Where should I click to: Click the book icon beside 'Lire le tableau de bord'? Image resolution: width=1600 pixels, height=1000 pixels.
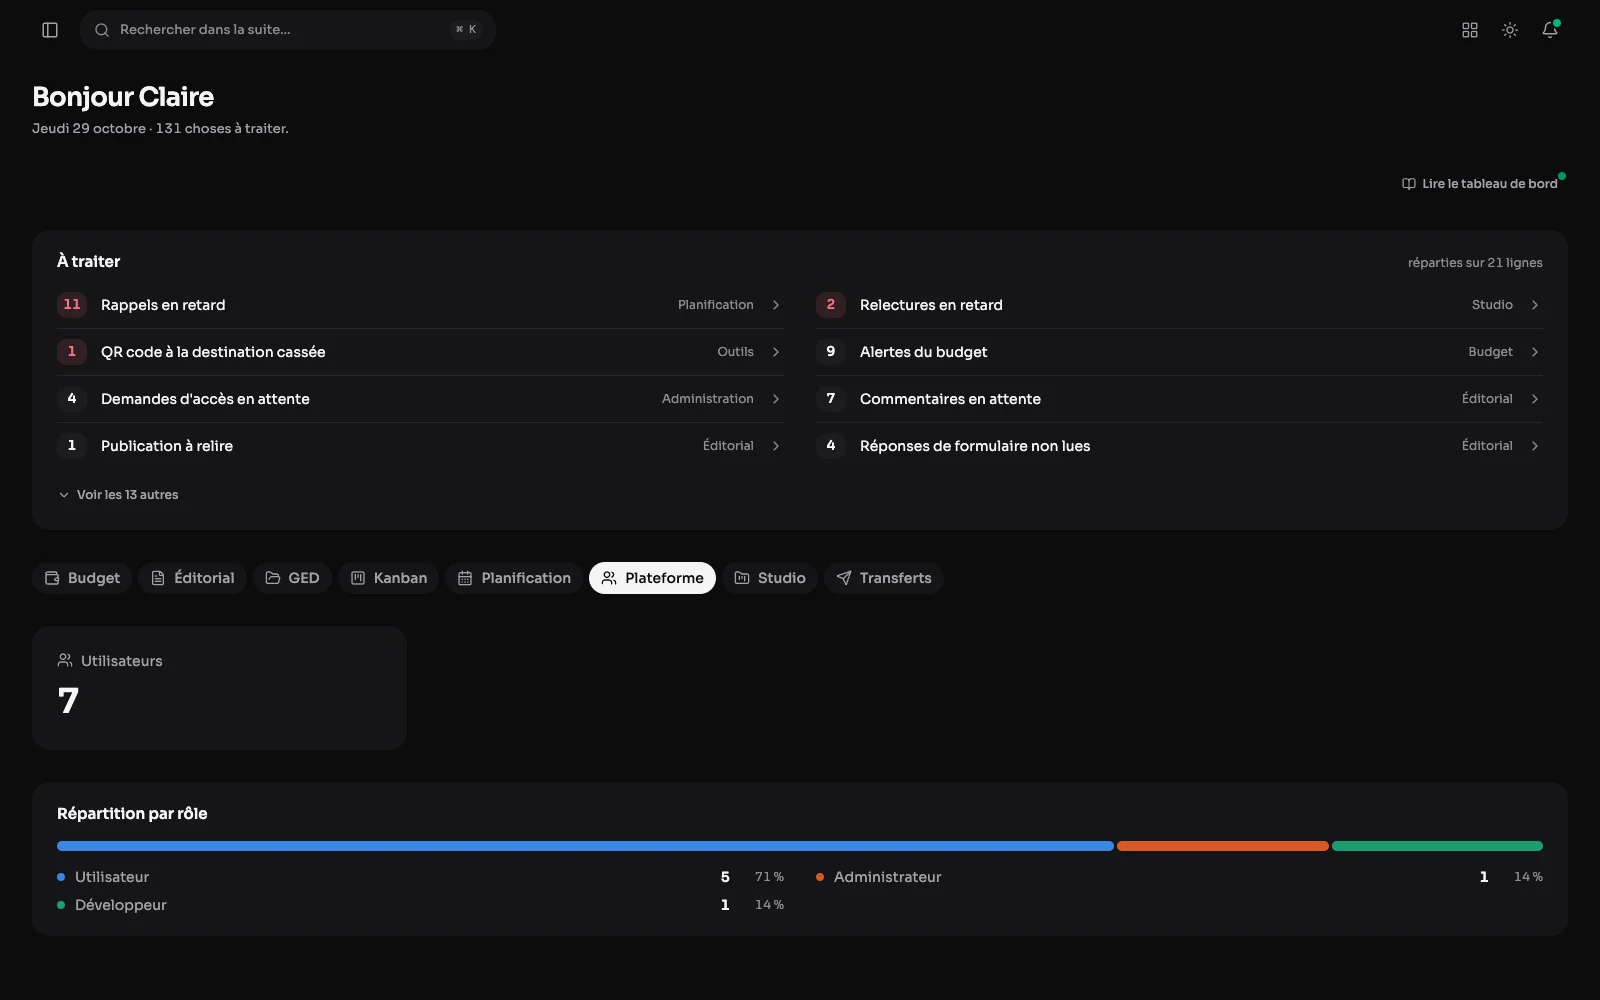1409,184
